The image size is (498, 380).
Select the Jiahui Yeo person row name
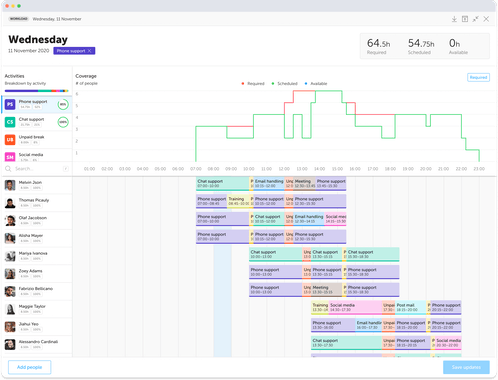[29, 324]
